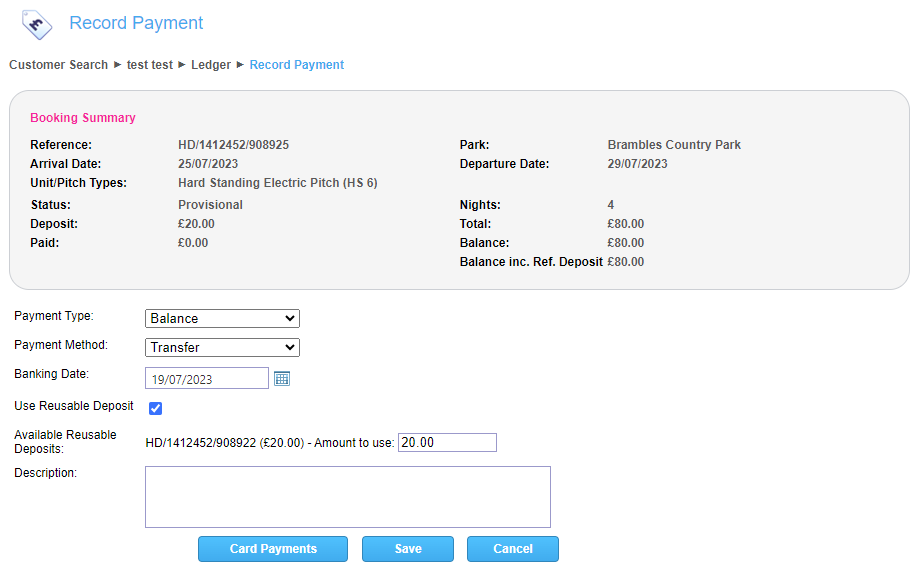Select the Booking Summary heading
The width and height of the screenshot is (914, 580).
(83, 118)
